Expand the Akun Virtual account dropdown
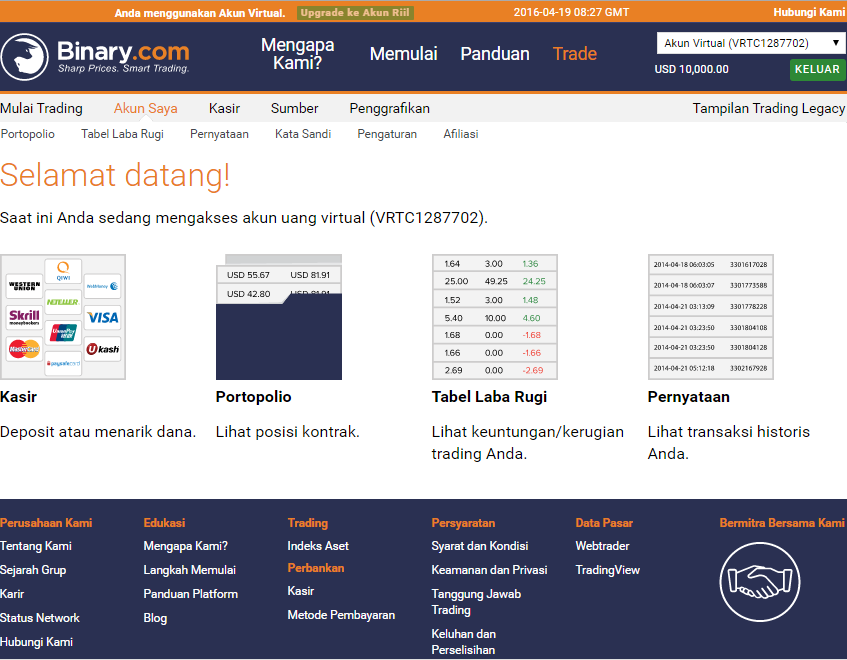The height and width of the screenshot is (660, 847). (x=751, y=43)
